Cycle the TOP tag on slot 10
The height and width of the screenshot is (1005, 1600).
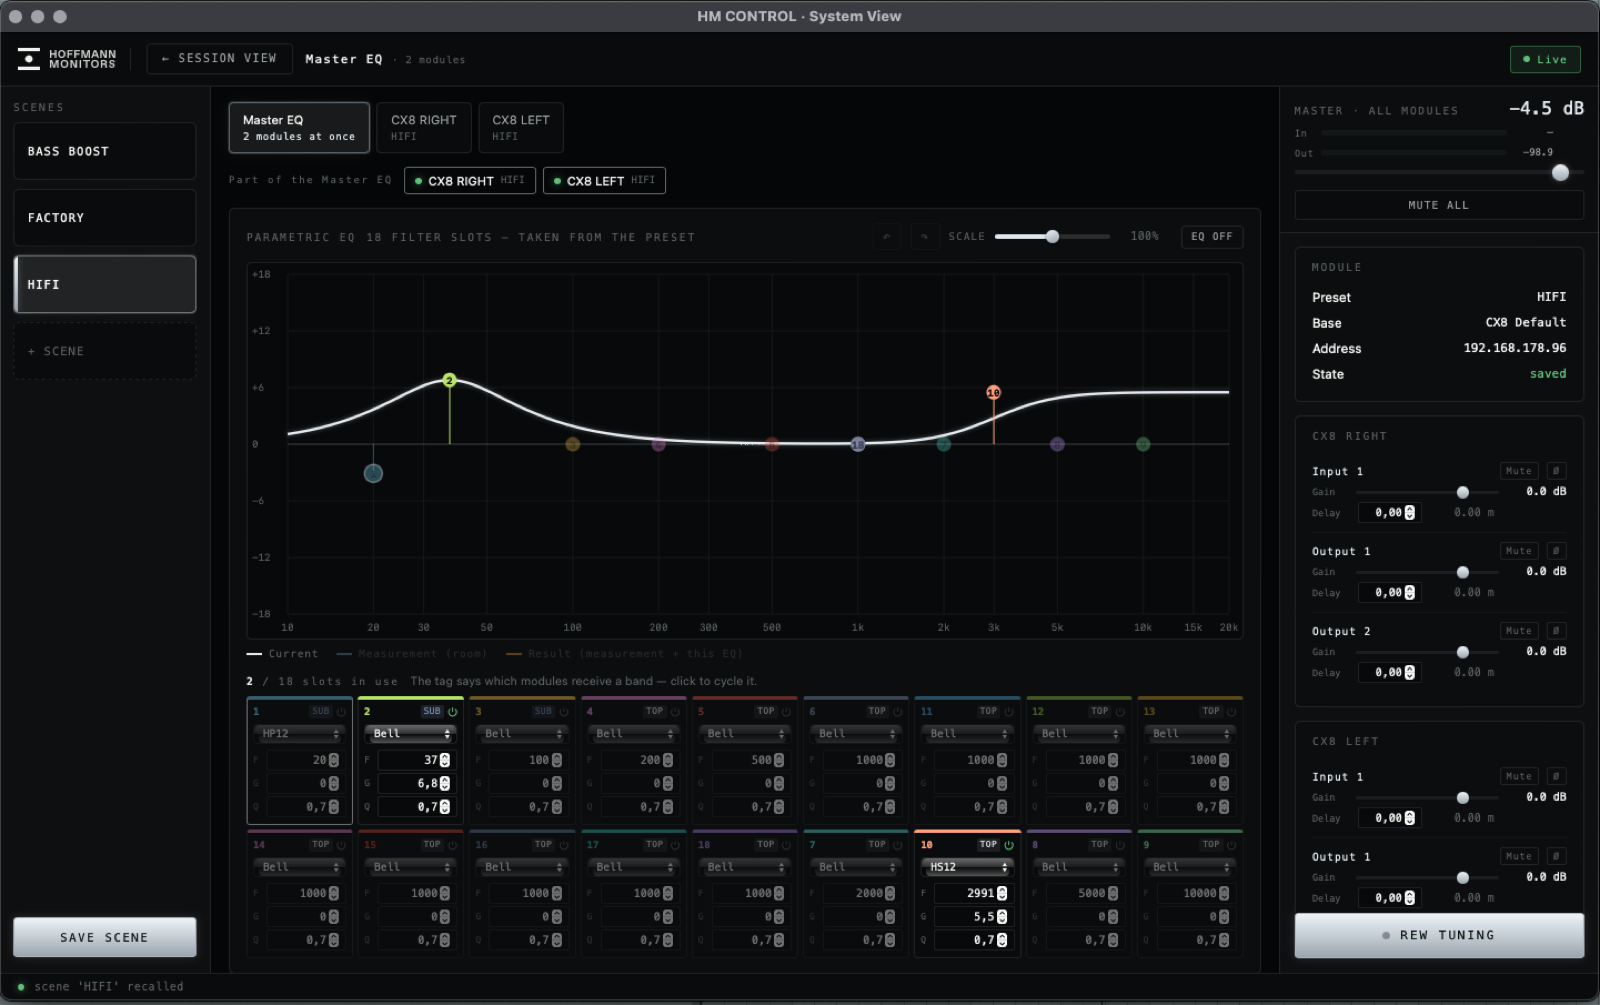[988, 845]
